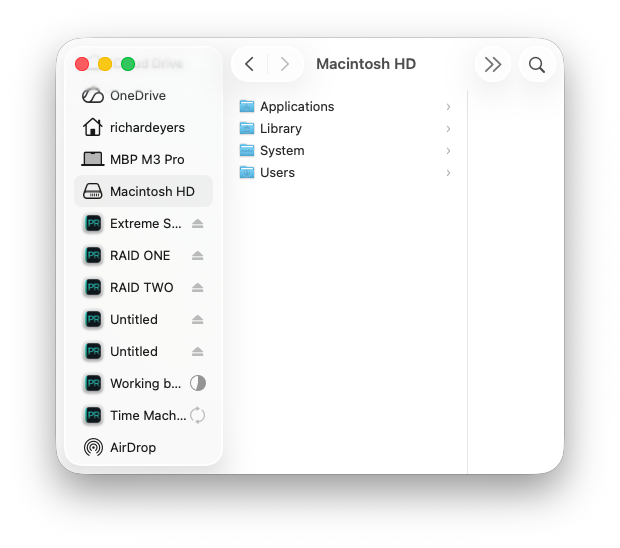This screenshot has width=620, height=548.
Task: Open the Extreme S... volume
Action: [x=143, y=224]
